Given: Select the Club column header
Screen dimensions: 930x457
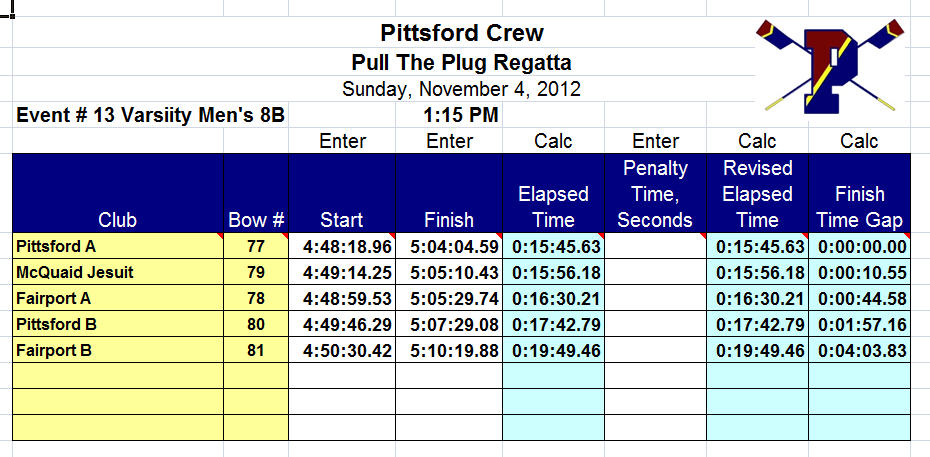Looking at the screenshot, I should click(x=118, y=193).
